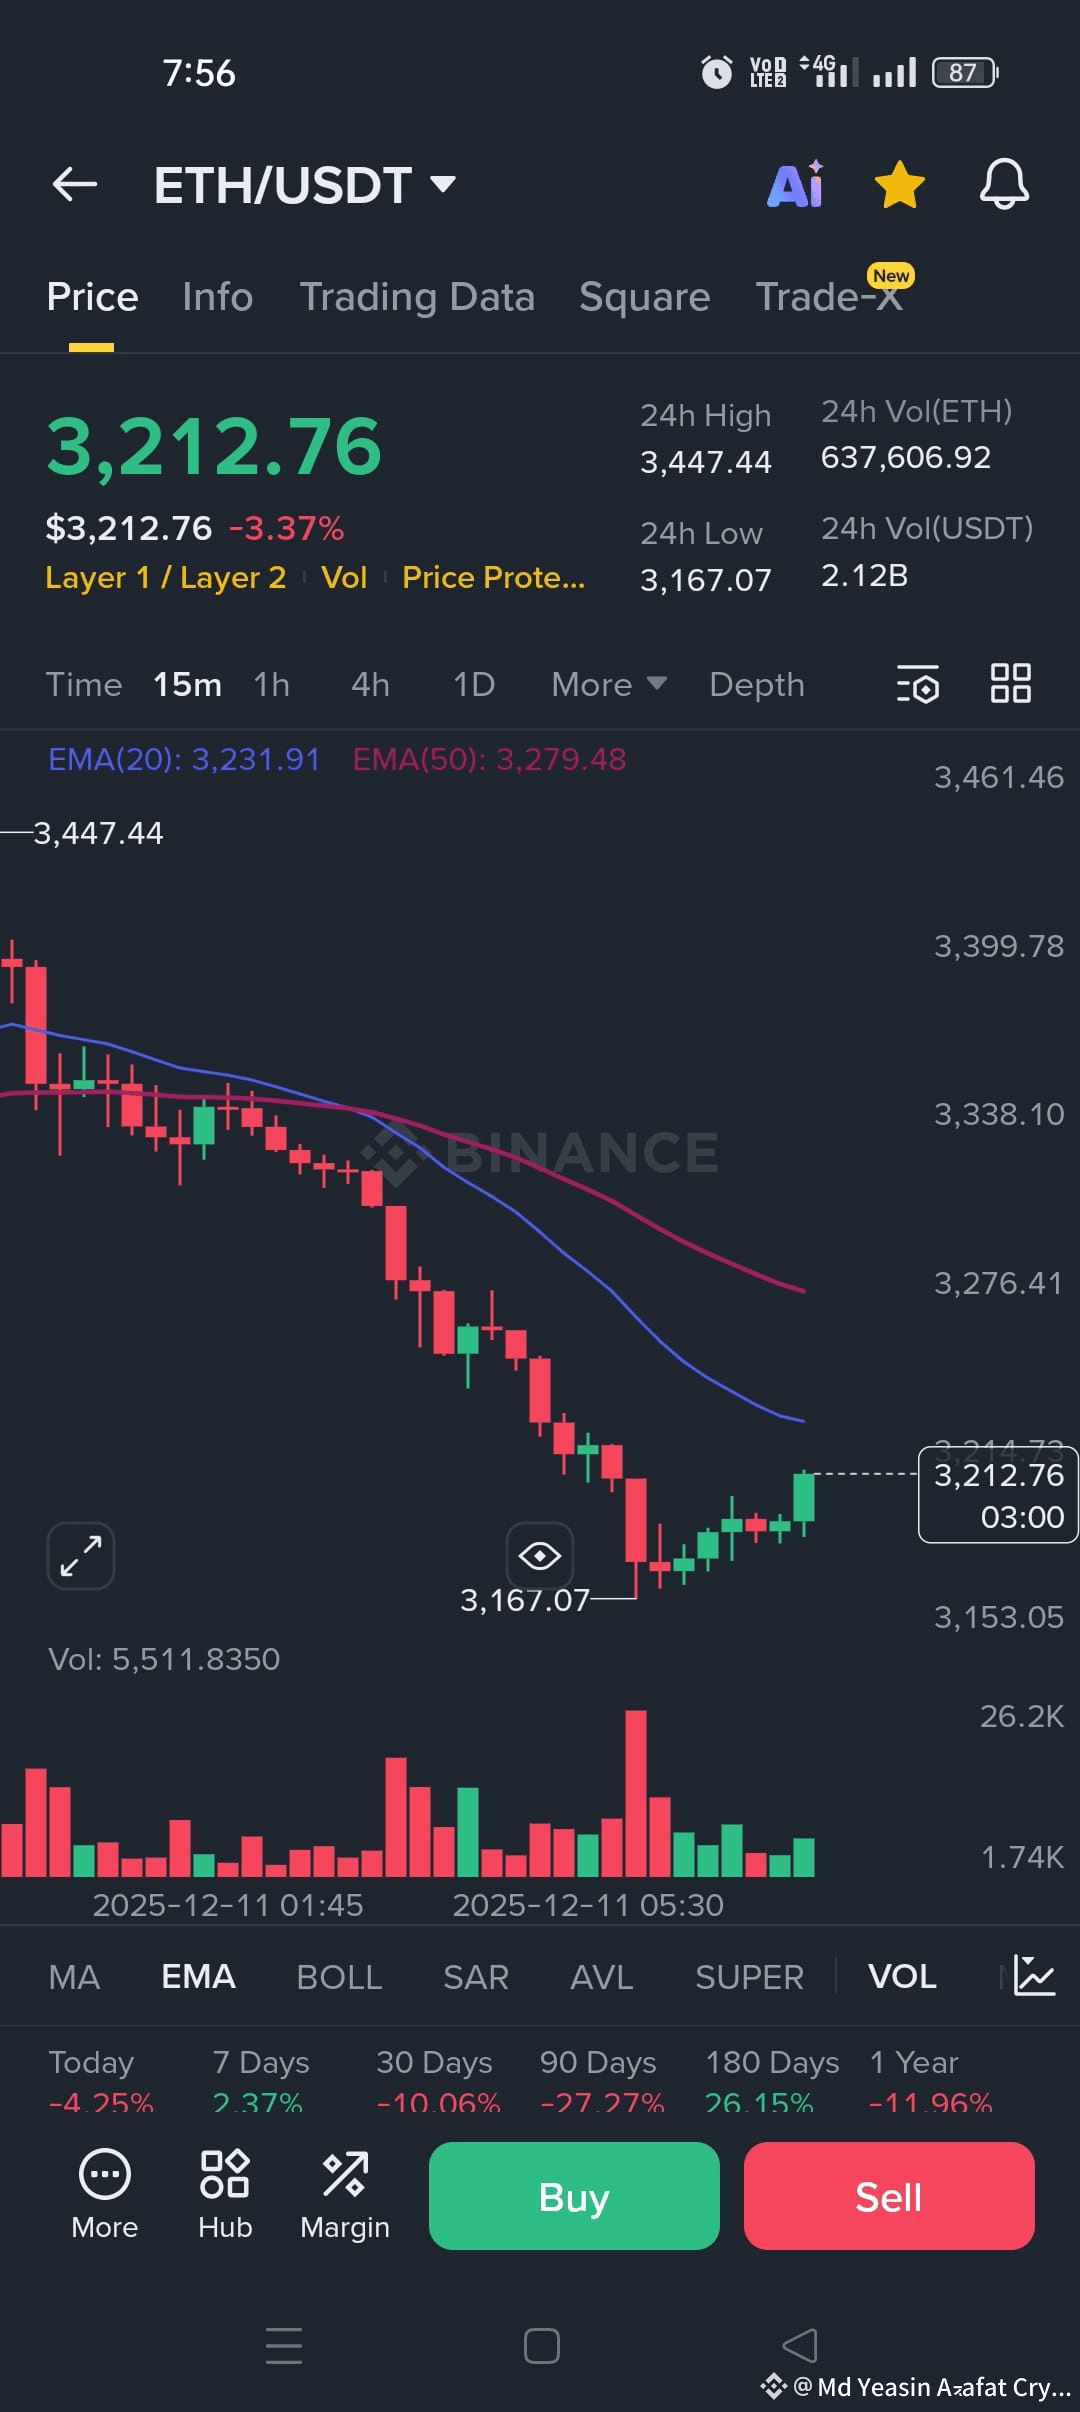1080x2412 pixels.
Task: Tap the red Sell button
Action: tap(889, 2196)
